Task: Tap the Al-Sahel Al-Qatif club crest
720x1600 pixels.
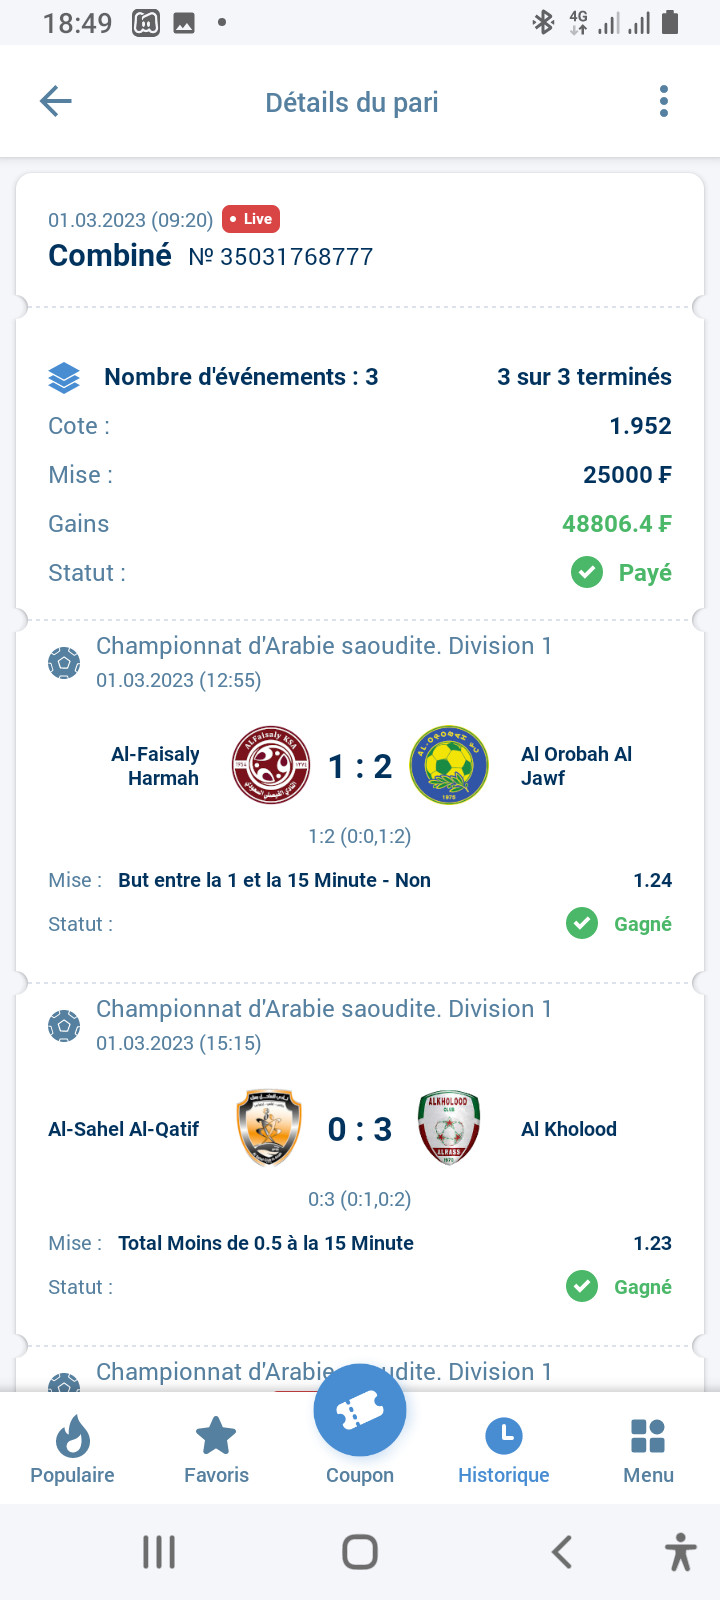Action: (x=269, y=1129)
